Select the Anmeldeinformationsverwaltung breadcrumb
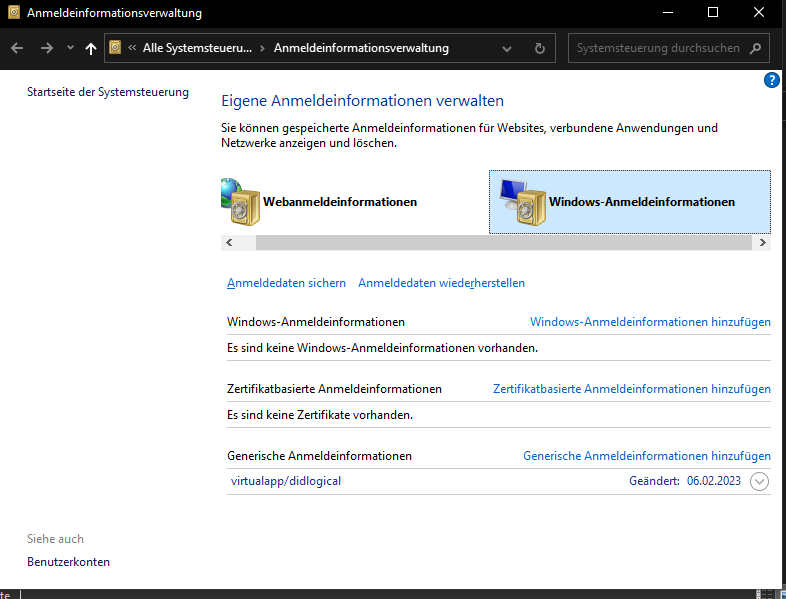786x599 pixels. coord(361,48)
